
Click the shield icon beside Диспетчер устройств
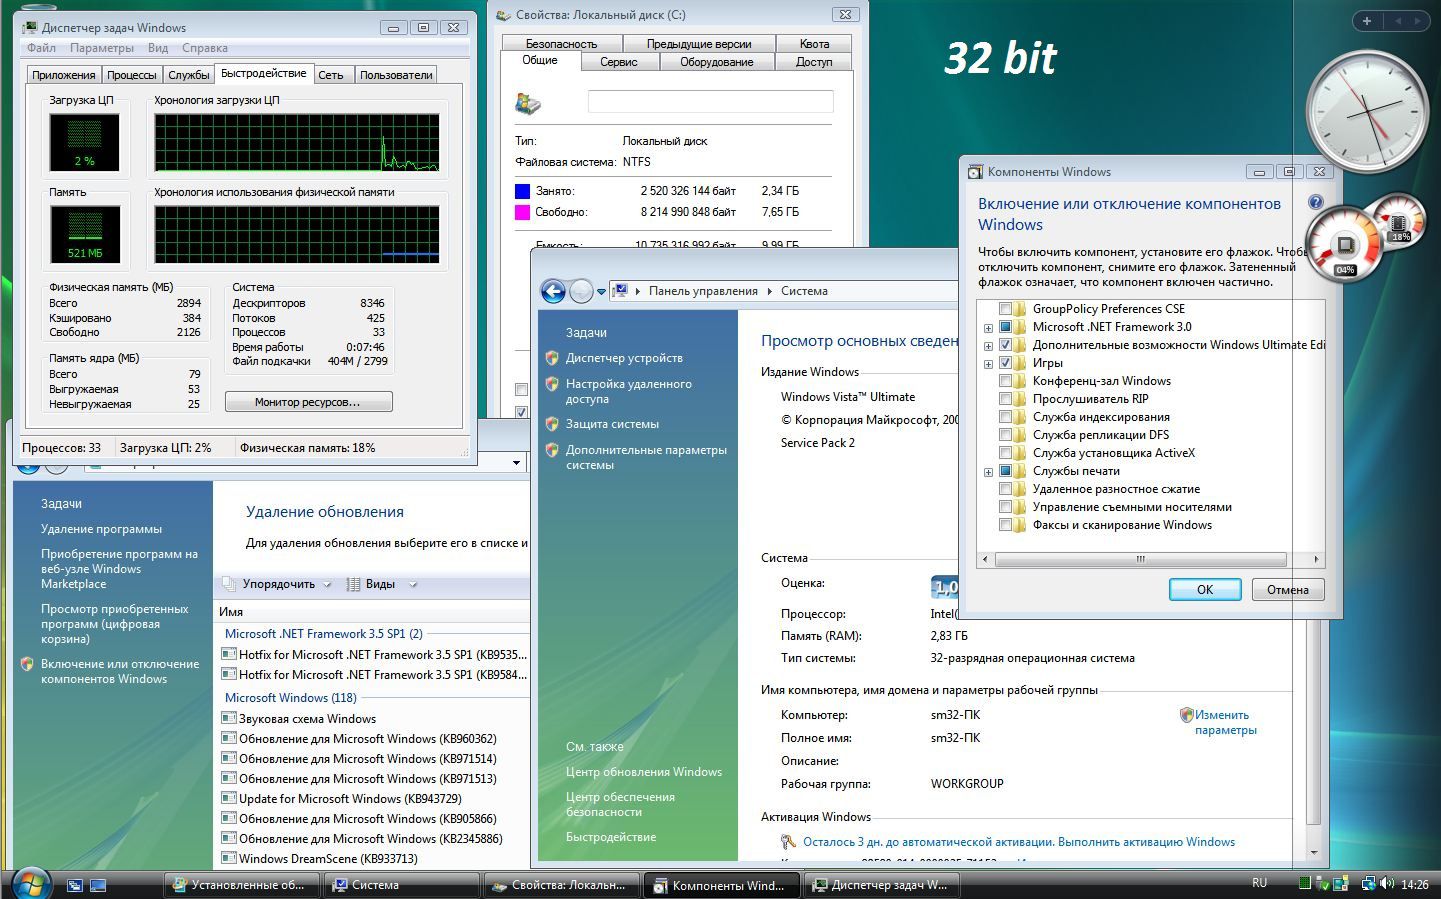(x=551, y=358)
